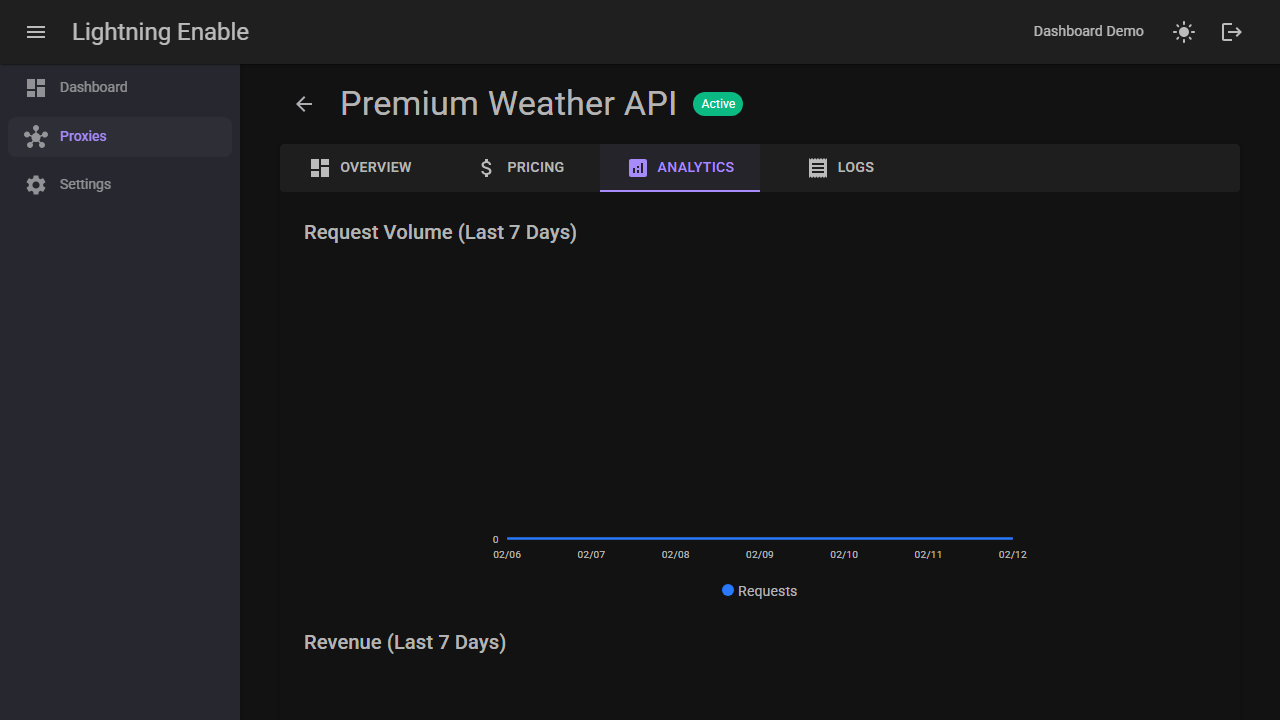Viewport: 1280px width, 720px height.
Task: Click the Proxies network hub icon
Action: (x=36, y=136)
